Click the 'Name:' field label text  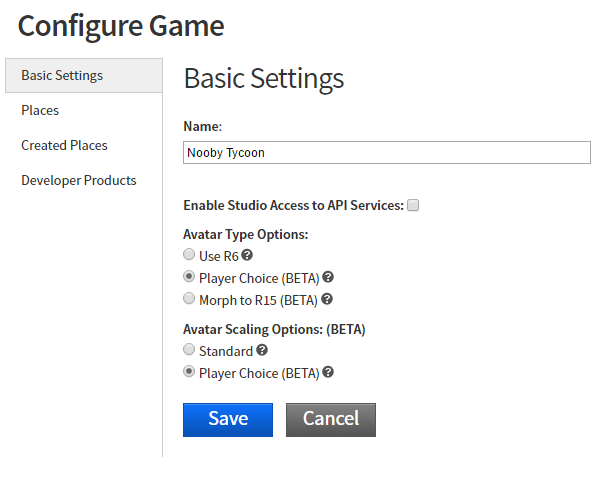tap(202, 126)
